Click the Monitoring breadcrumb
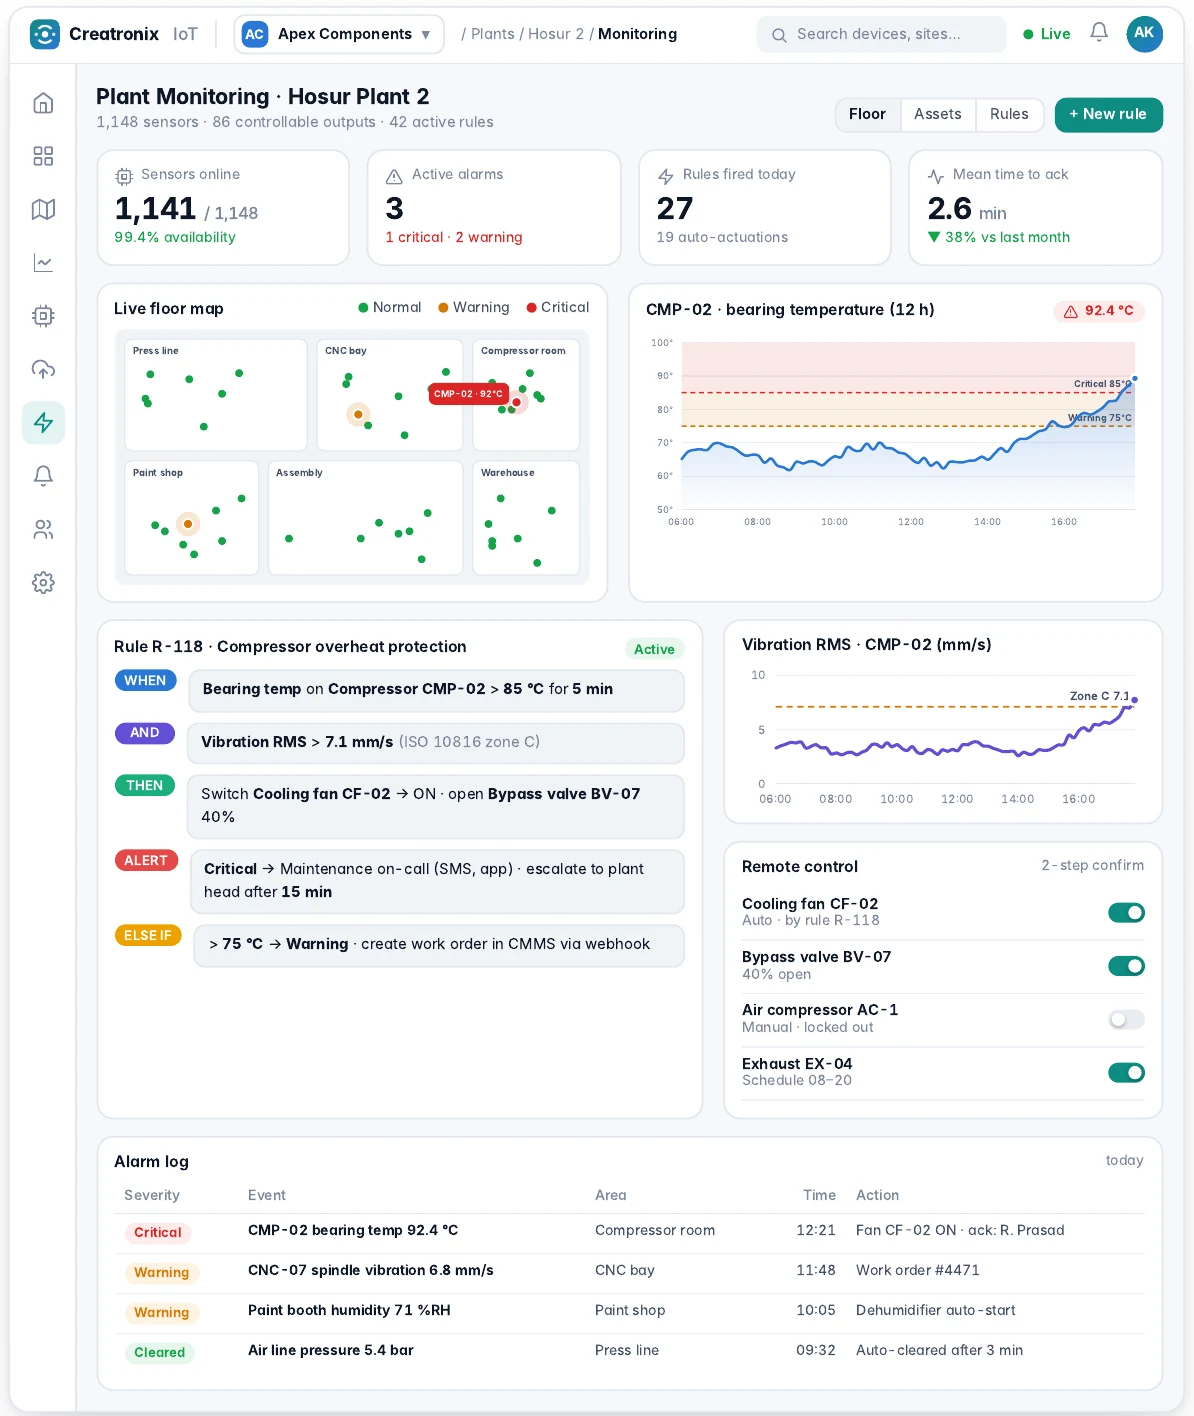 [637, 34]
